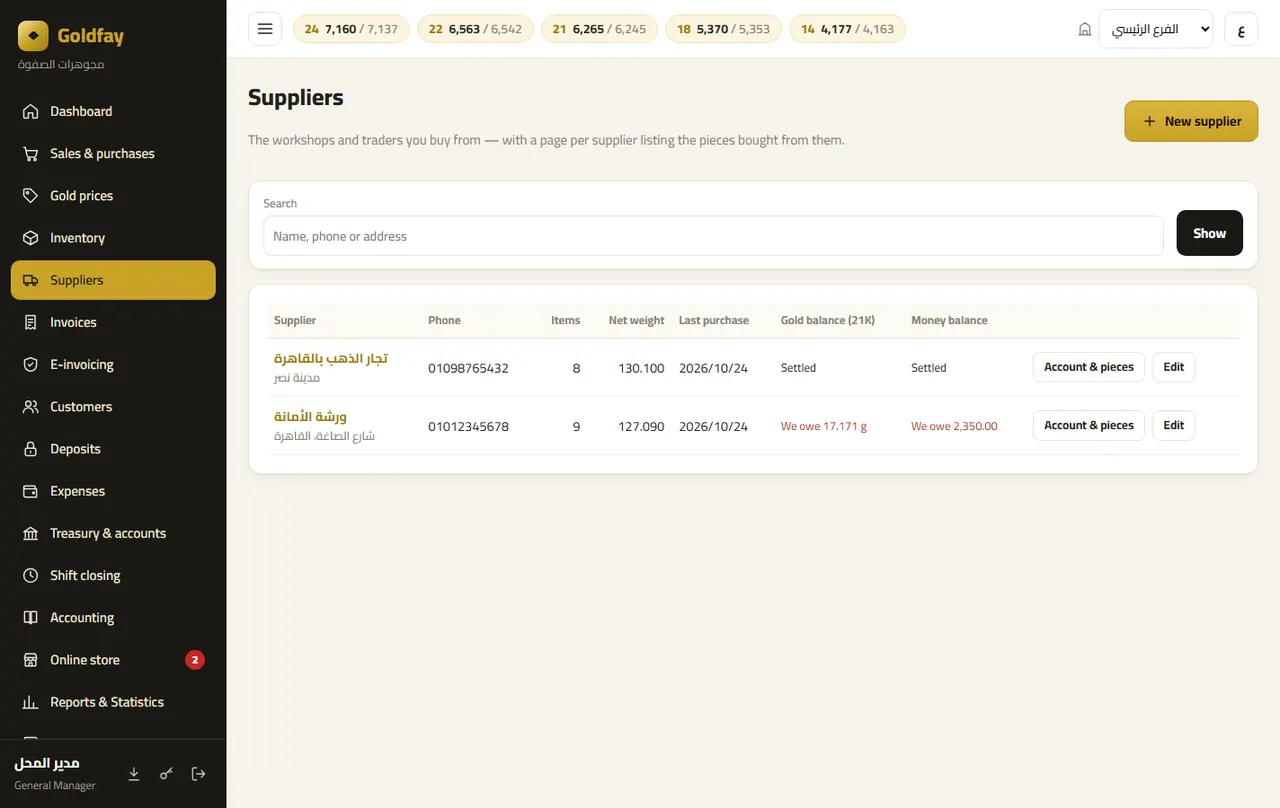Open Sales & purchases cart icon

pyautogui.click(x=31, y=154)
